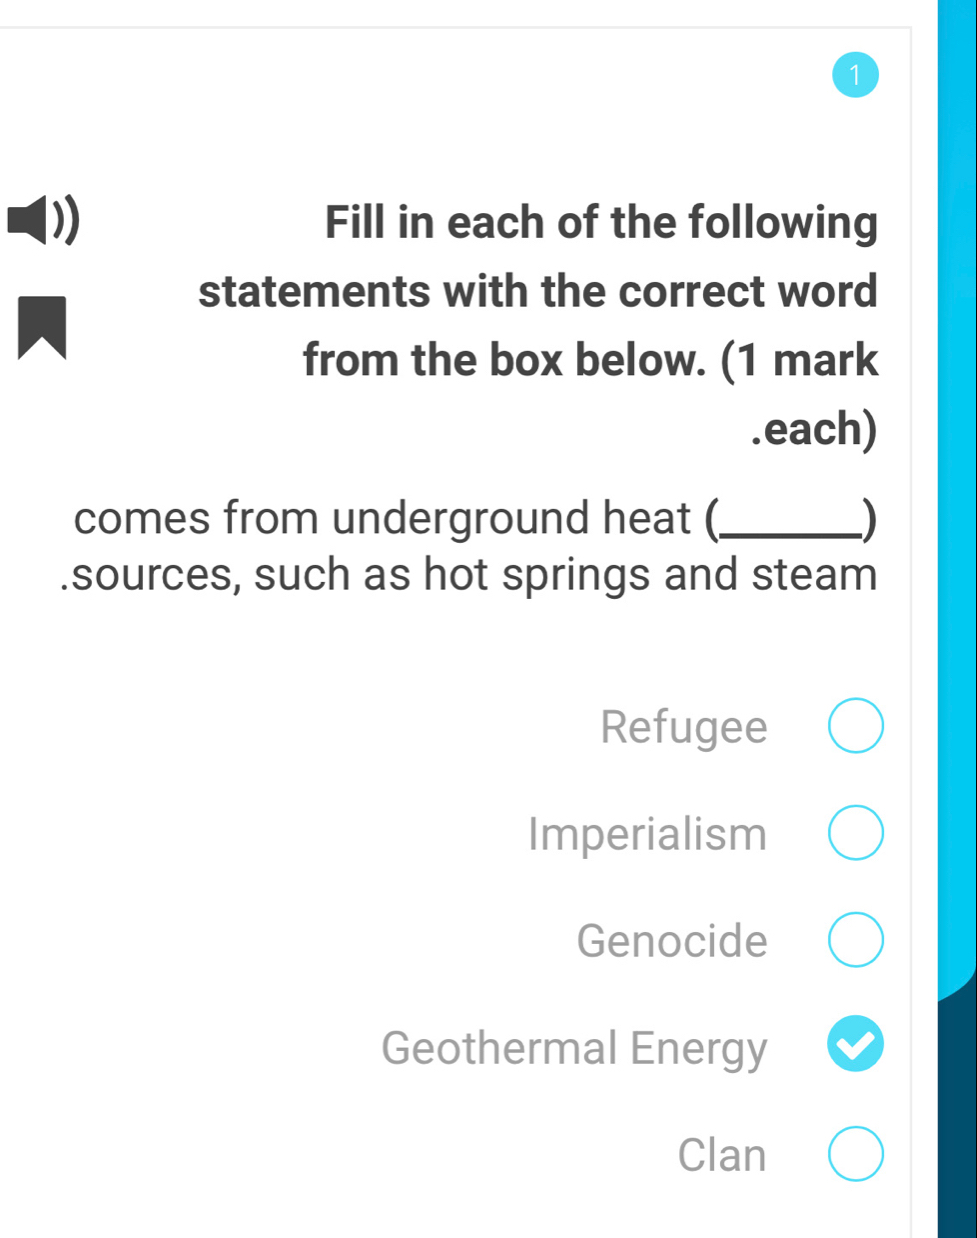Choose the Imperialism radio button
Viewport: 977px width, 1238px height.
pyautogui.click(x=856, y=833)
